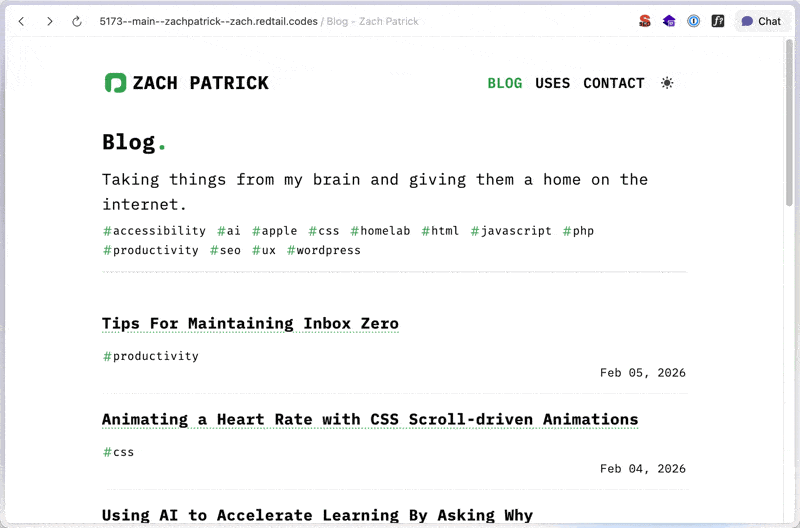Viewport: 800px width, 528px height.
Task: Click the red SEO extension icon
Action: click(645, 21)
